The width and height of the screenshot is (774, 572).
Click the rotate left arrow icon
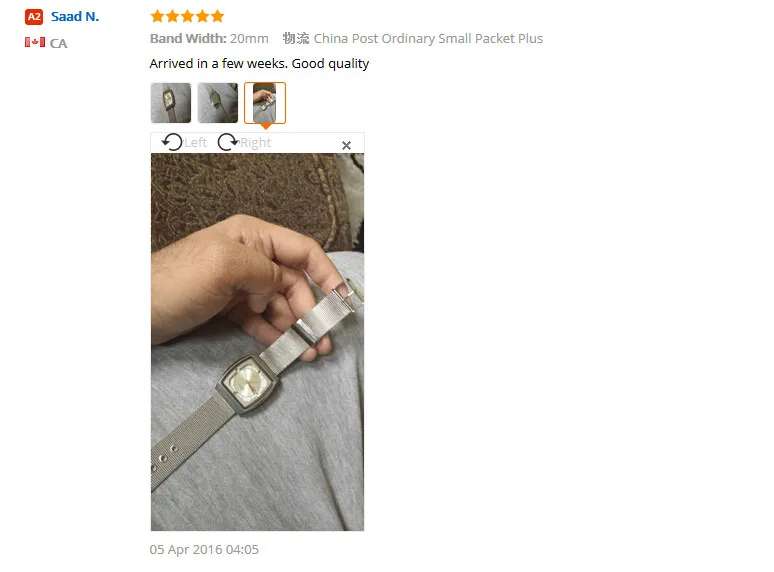click(x=172, y=142)
